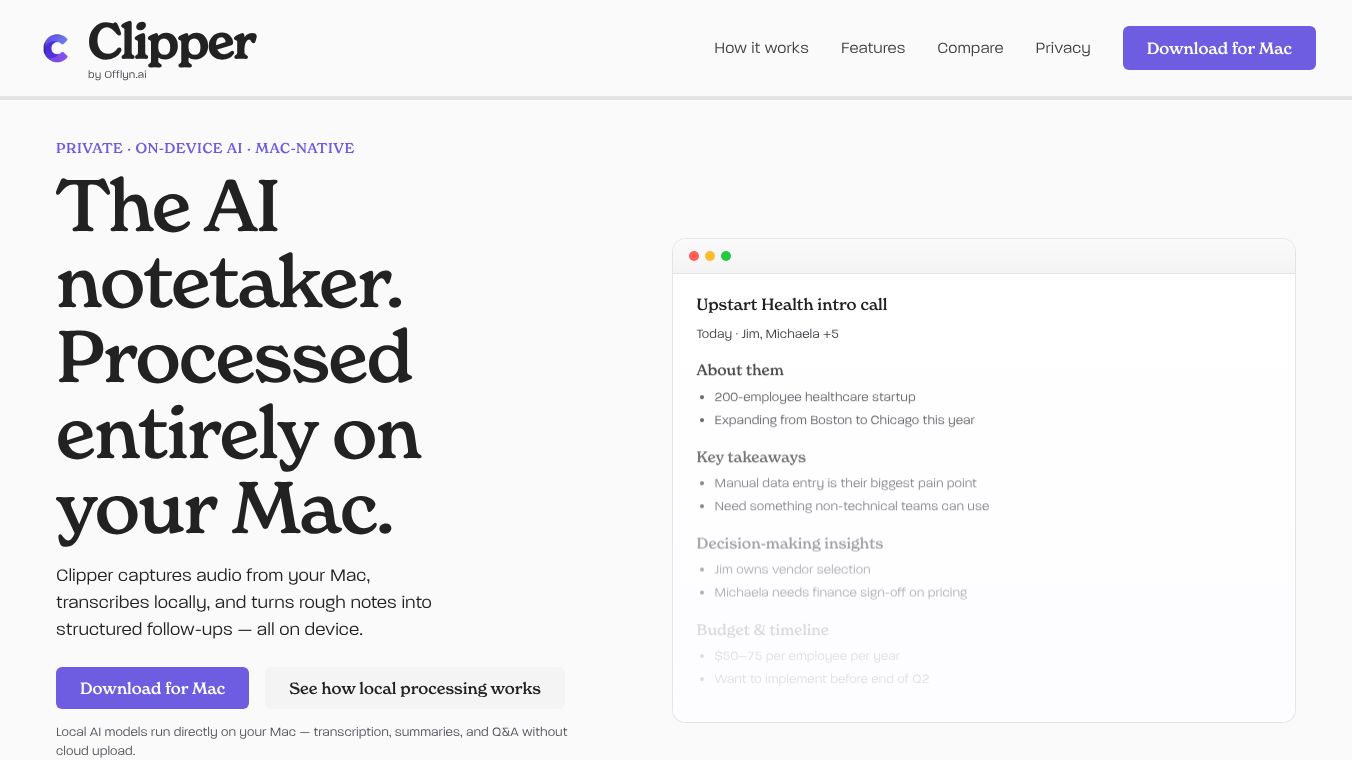This screenshot has height=760, width=1352.
Task: Click the 200-employee healthcare startup bullet
Action: coord(815,397)
